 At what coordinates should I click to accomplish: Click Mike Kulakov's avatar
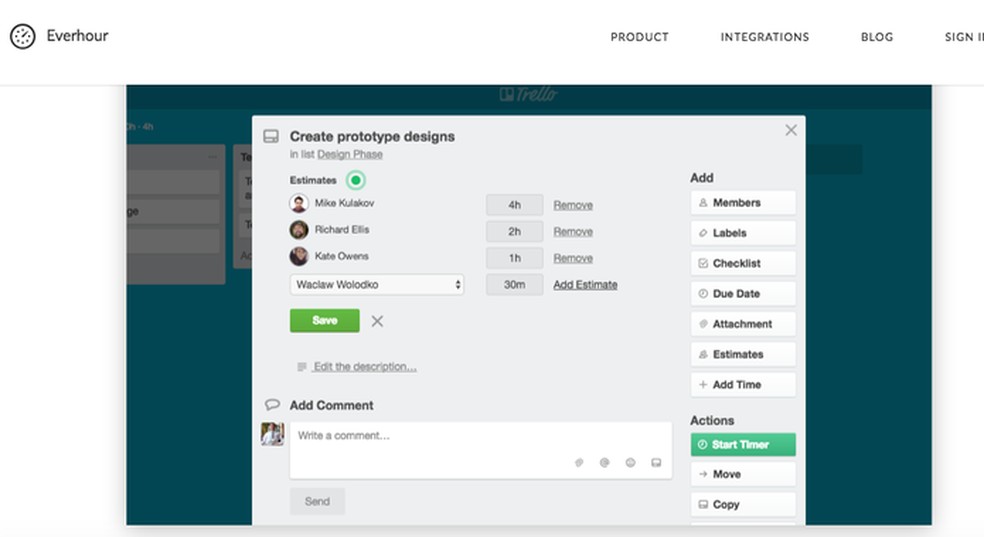tap(299, 203)
